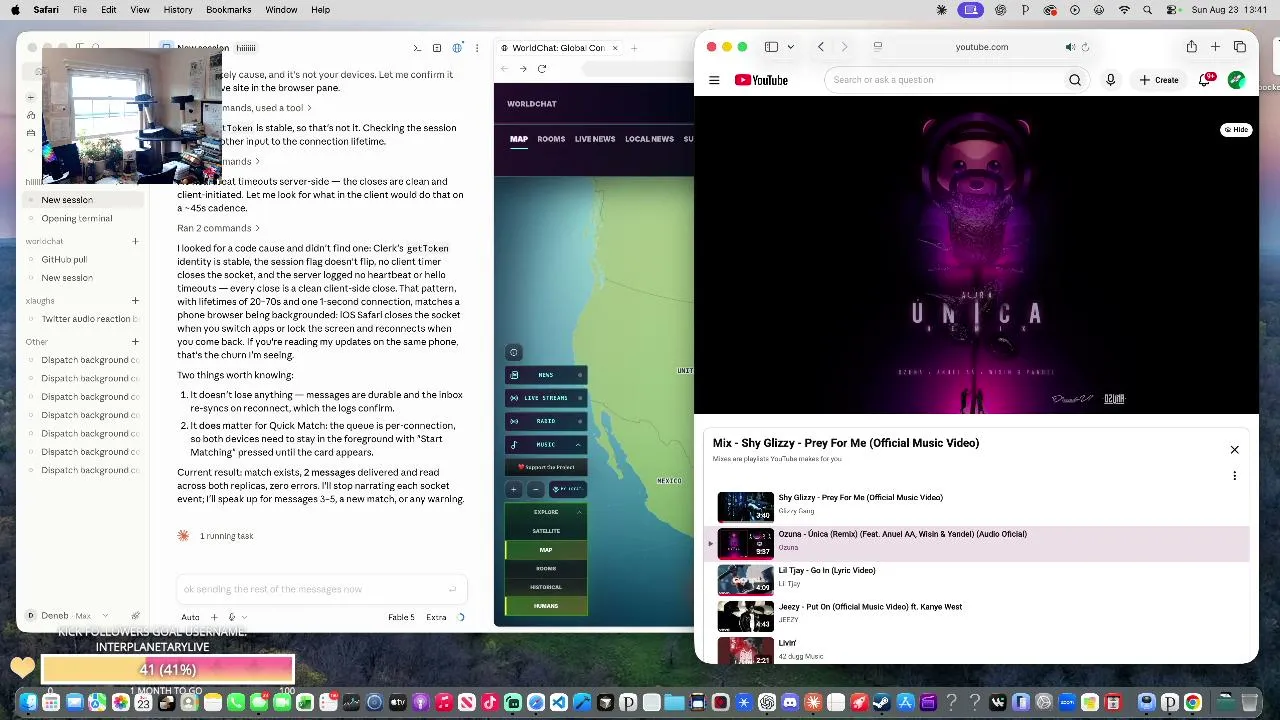Add new session in Other group
Image resolution: width=1280 pixels, height=720 pixels.
[x=135, y=341]
